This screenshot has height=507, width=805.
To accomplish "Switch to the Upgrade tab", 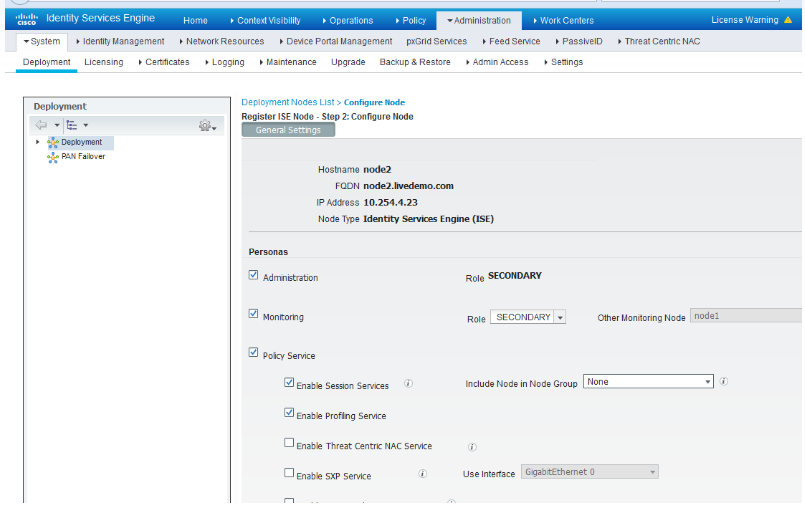I will 348,62.
